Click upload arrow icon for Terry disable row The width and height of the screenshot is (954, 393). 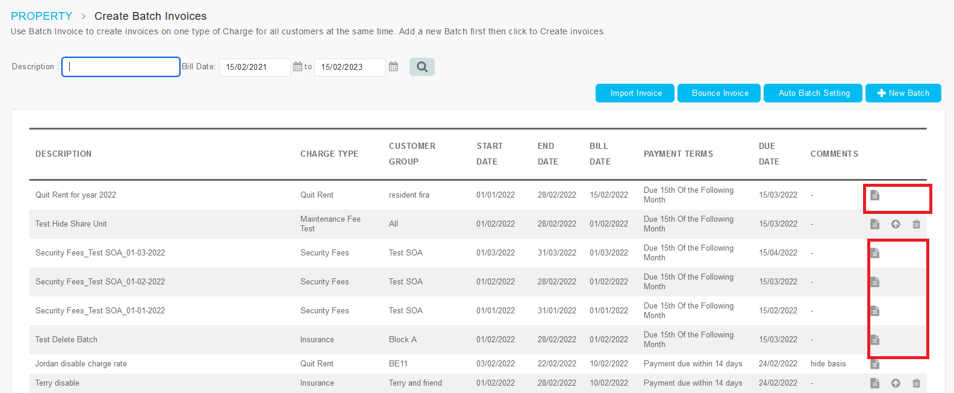pos(896,383)
